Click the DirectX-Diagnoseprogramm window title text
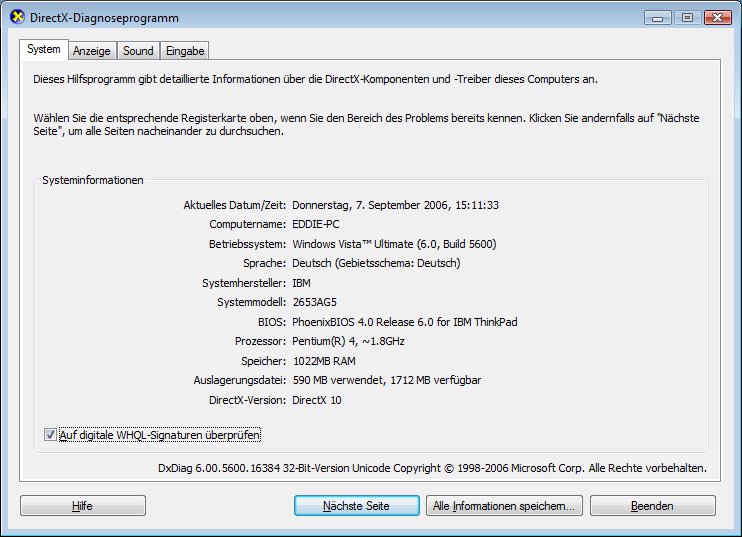The height and width of the screenshot is (537, 742). (104, 18)
